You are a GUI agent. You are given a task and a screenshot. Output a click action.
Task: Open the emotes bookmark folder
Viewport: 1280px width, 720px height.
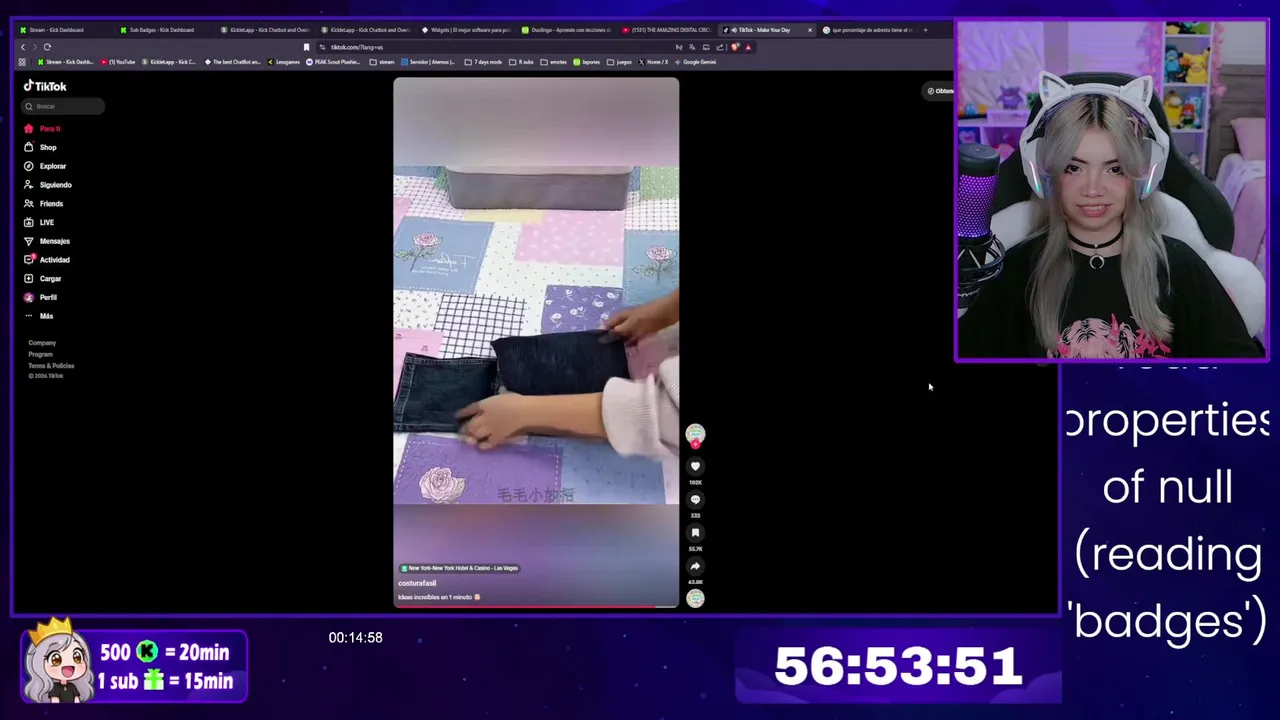tap(554, 62)
